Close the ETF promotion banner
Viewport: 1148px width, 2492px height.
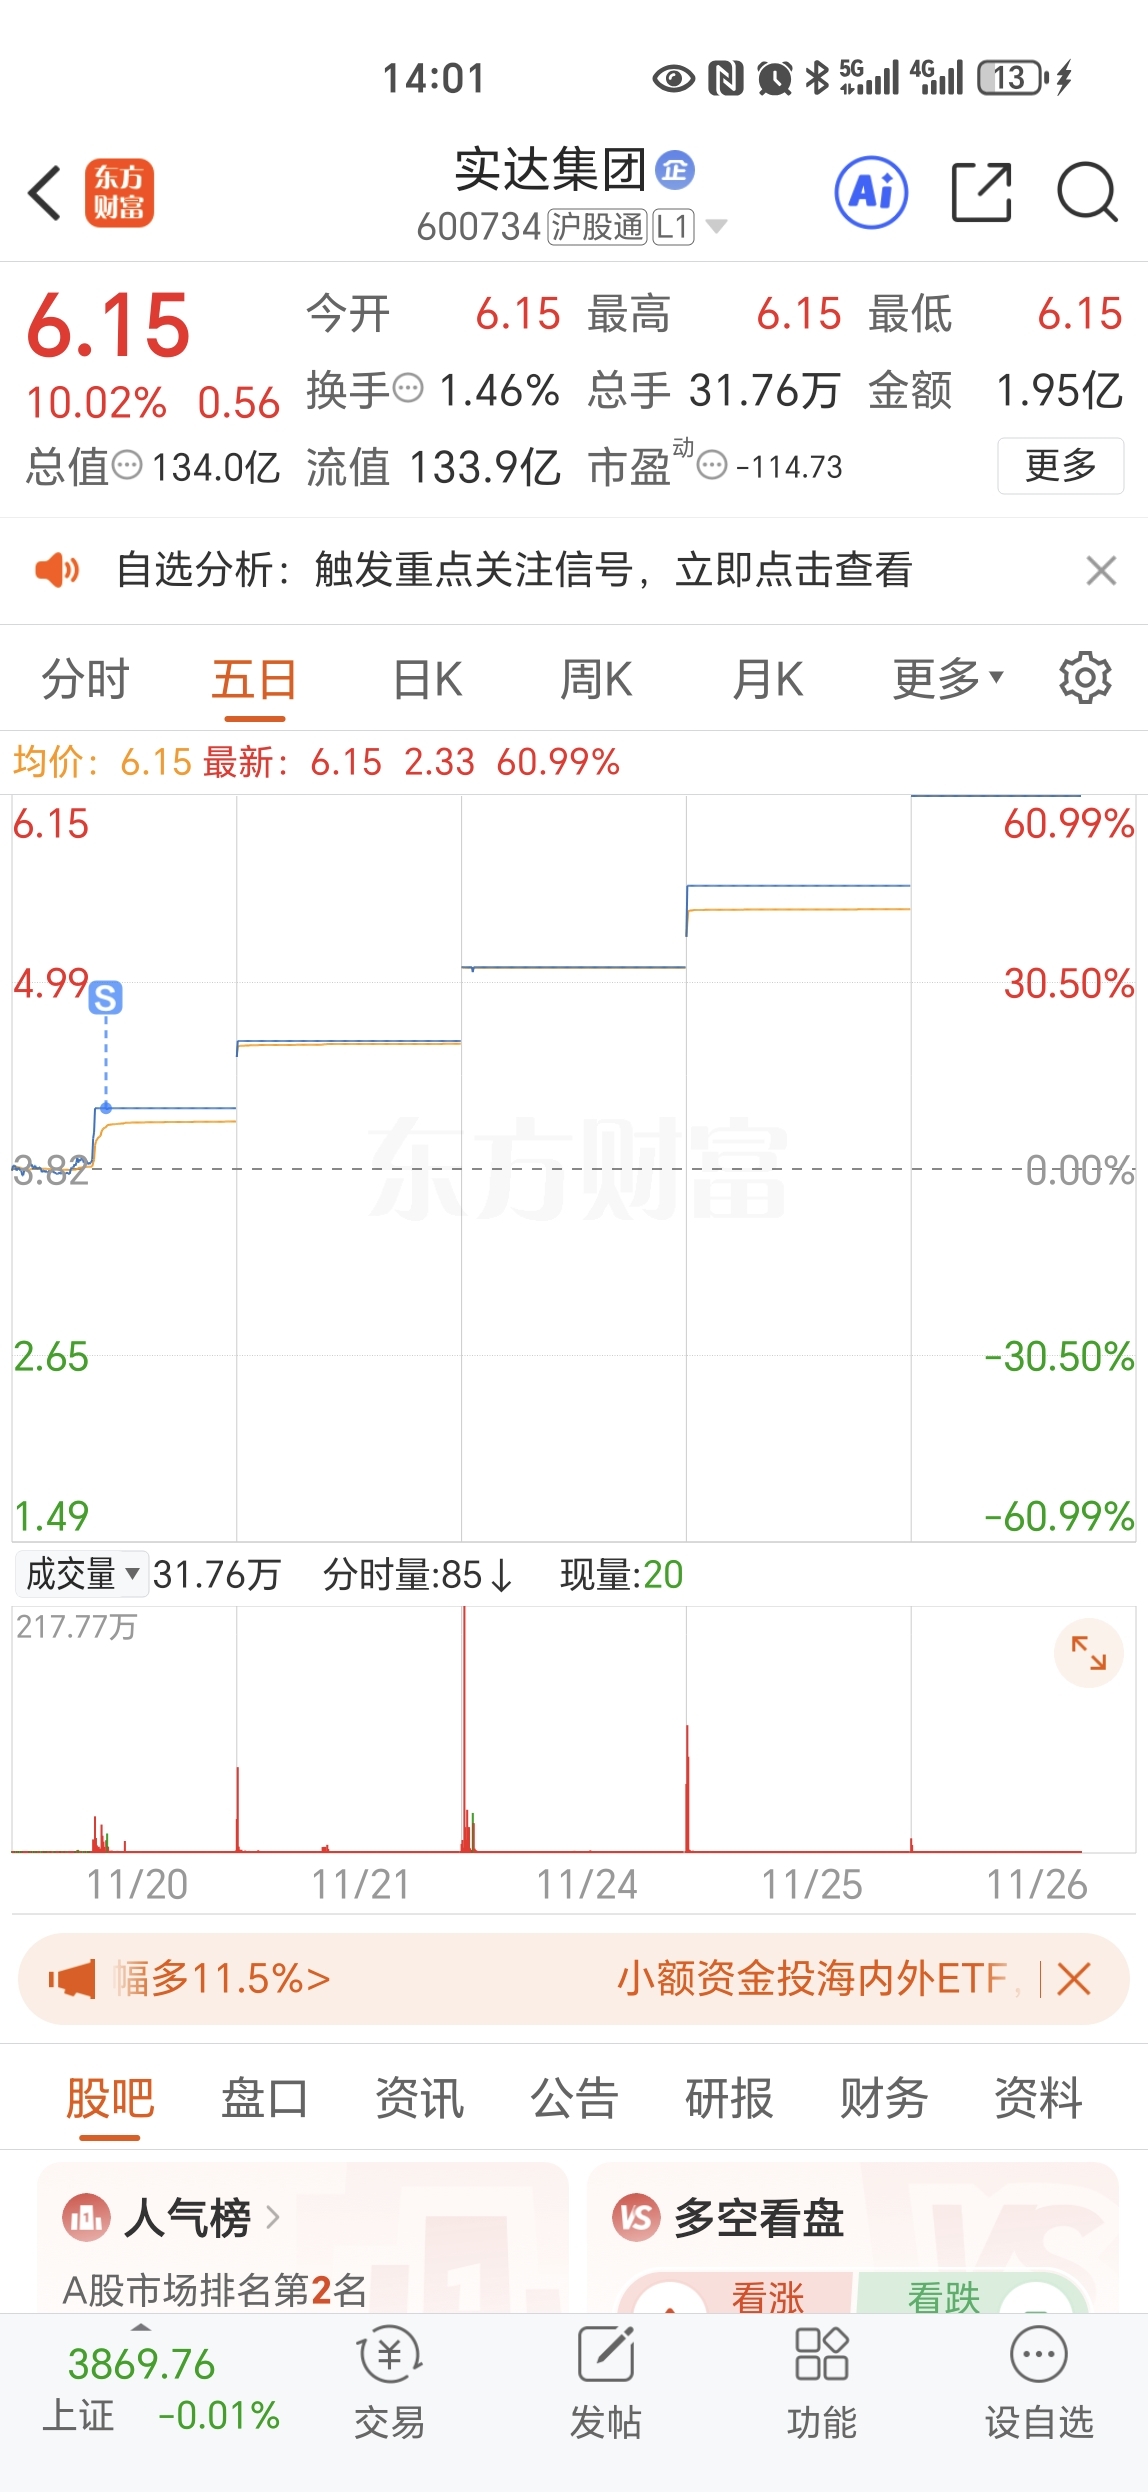click(1073, 1978)
